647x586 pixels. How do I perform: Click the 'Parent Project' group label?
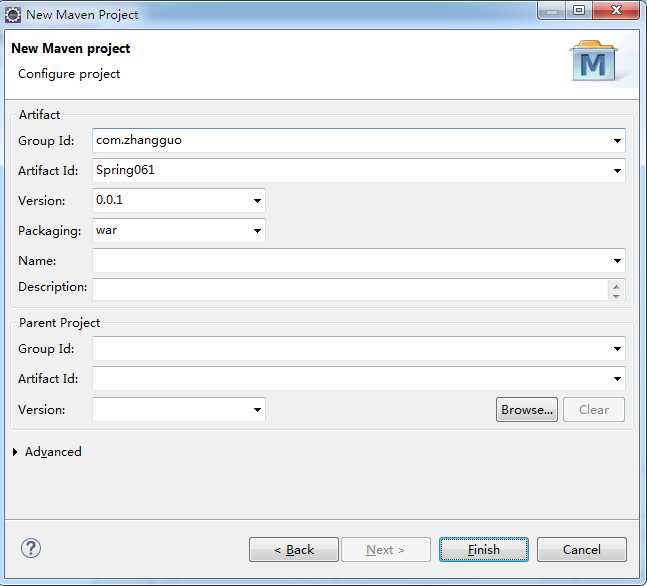[x=59, y=323]
